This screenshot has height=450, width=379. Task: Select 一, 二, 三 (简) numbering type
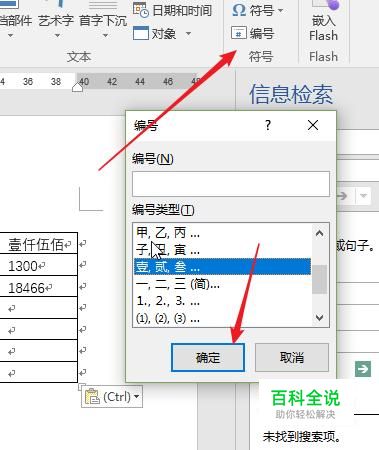click(222, 284)
